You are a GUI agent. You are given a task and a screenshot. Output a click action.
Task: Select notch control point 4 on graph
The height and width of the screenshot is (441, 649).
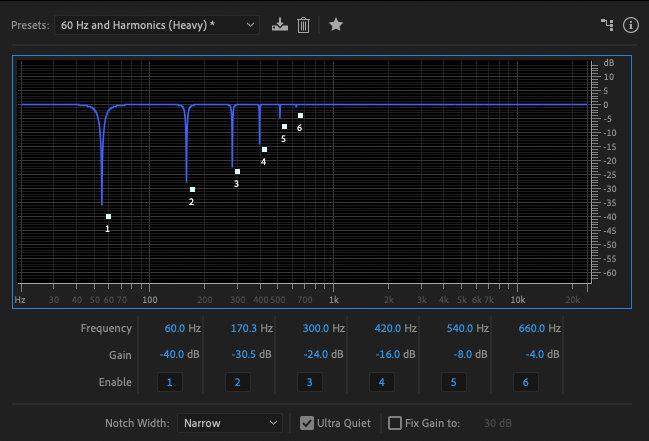(264, 149)
